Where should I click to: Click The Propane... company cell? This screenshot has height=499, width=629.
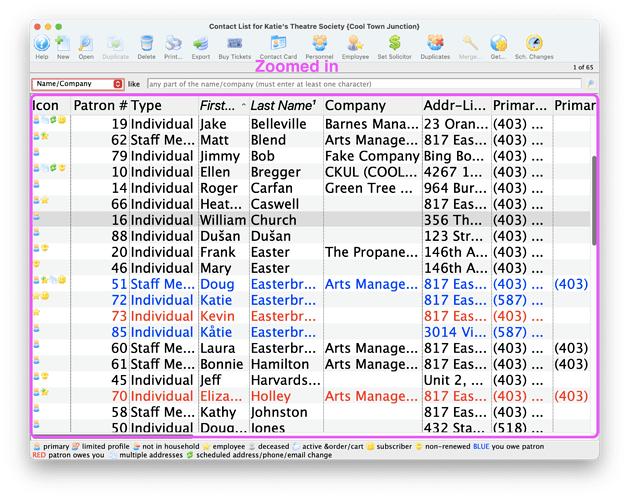[x=373, y=252]
